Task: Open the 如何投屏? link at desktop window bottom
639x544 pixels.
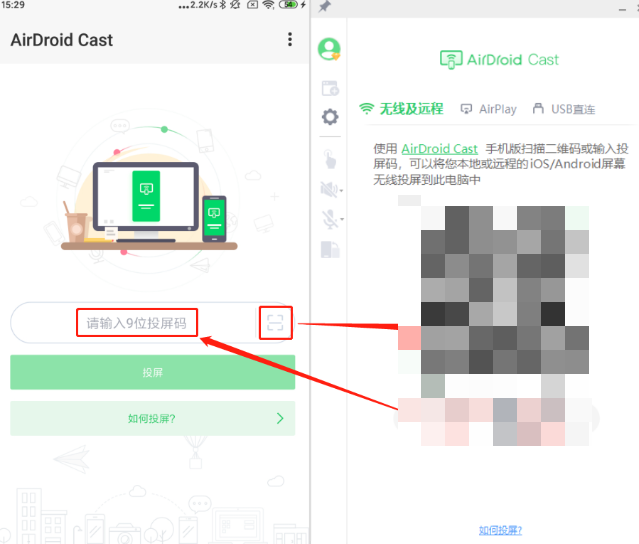Action: pyautogui.click(x=500, y=530)
